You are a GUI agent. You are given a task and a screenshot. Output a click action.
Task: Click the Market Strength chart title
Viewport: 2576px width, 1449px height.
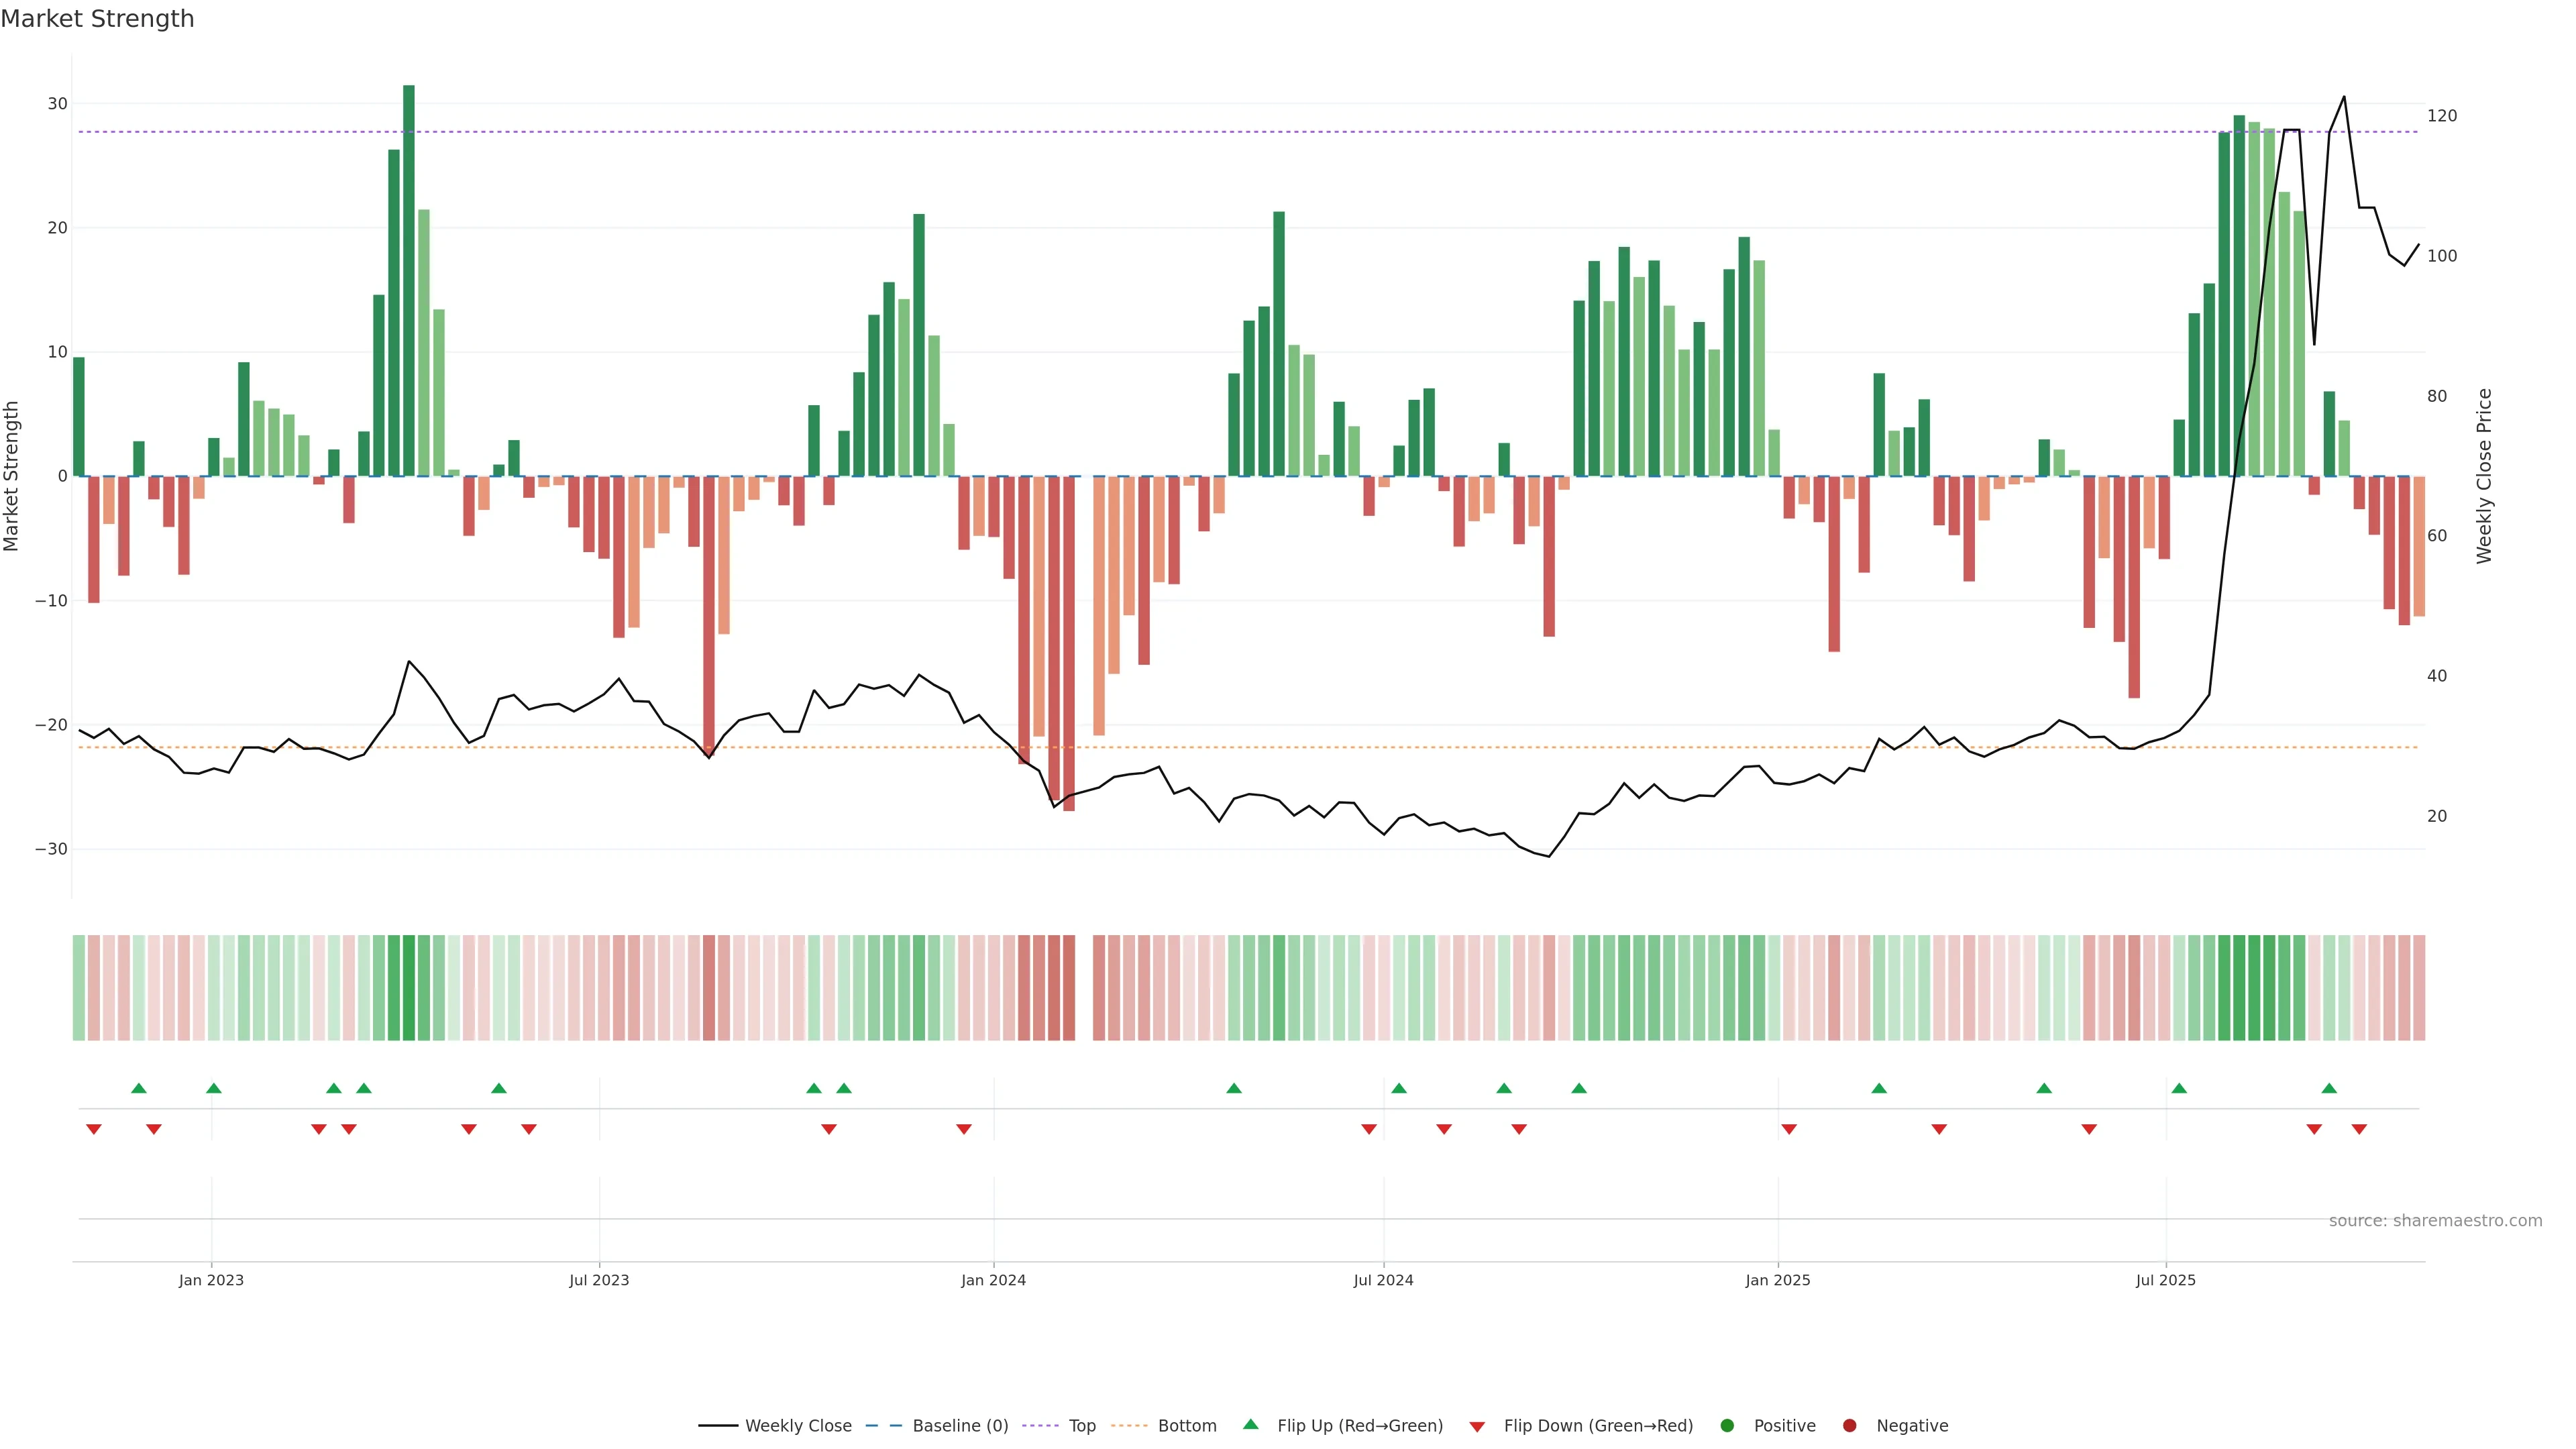click(97, 19)
